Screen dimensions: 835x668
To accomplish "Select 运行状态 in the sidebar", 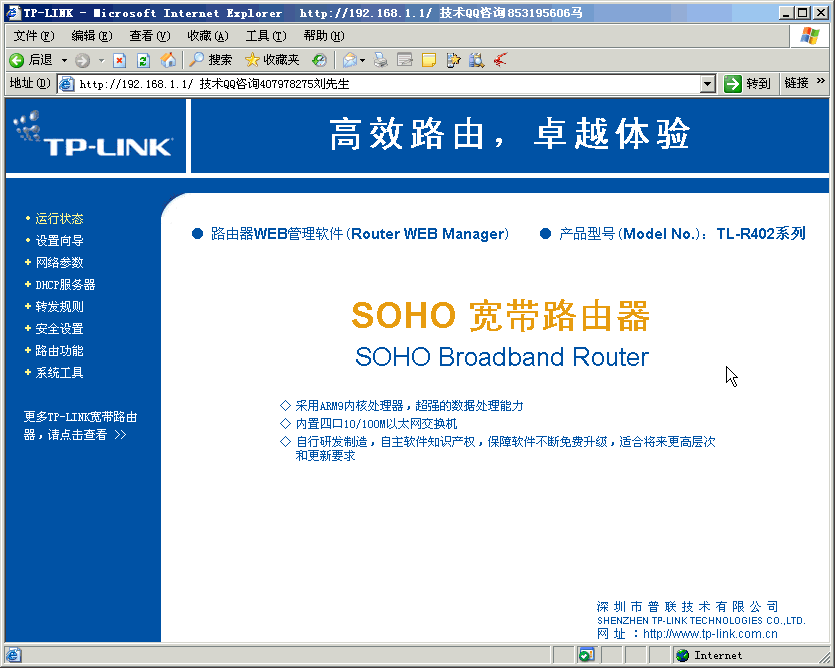I will click(x=59, y=219).
